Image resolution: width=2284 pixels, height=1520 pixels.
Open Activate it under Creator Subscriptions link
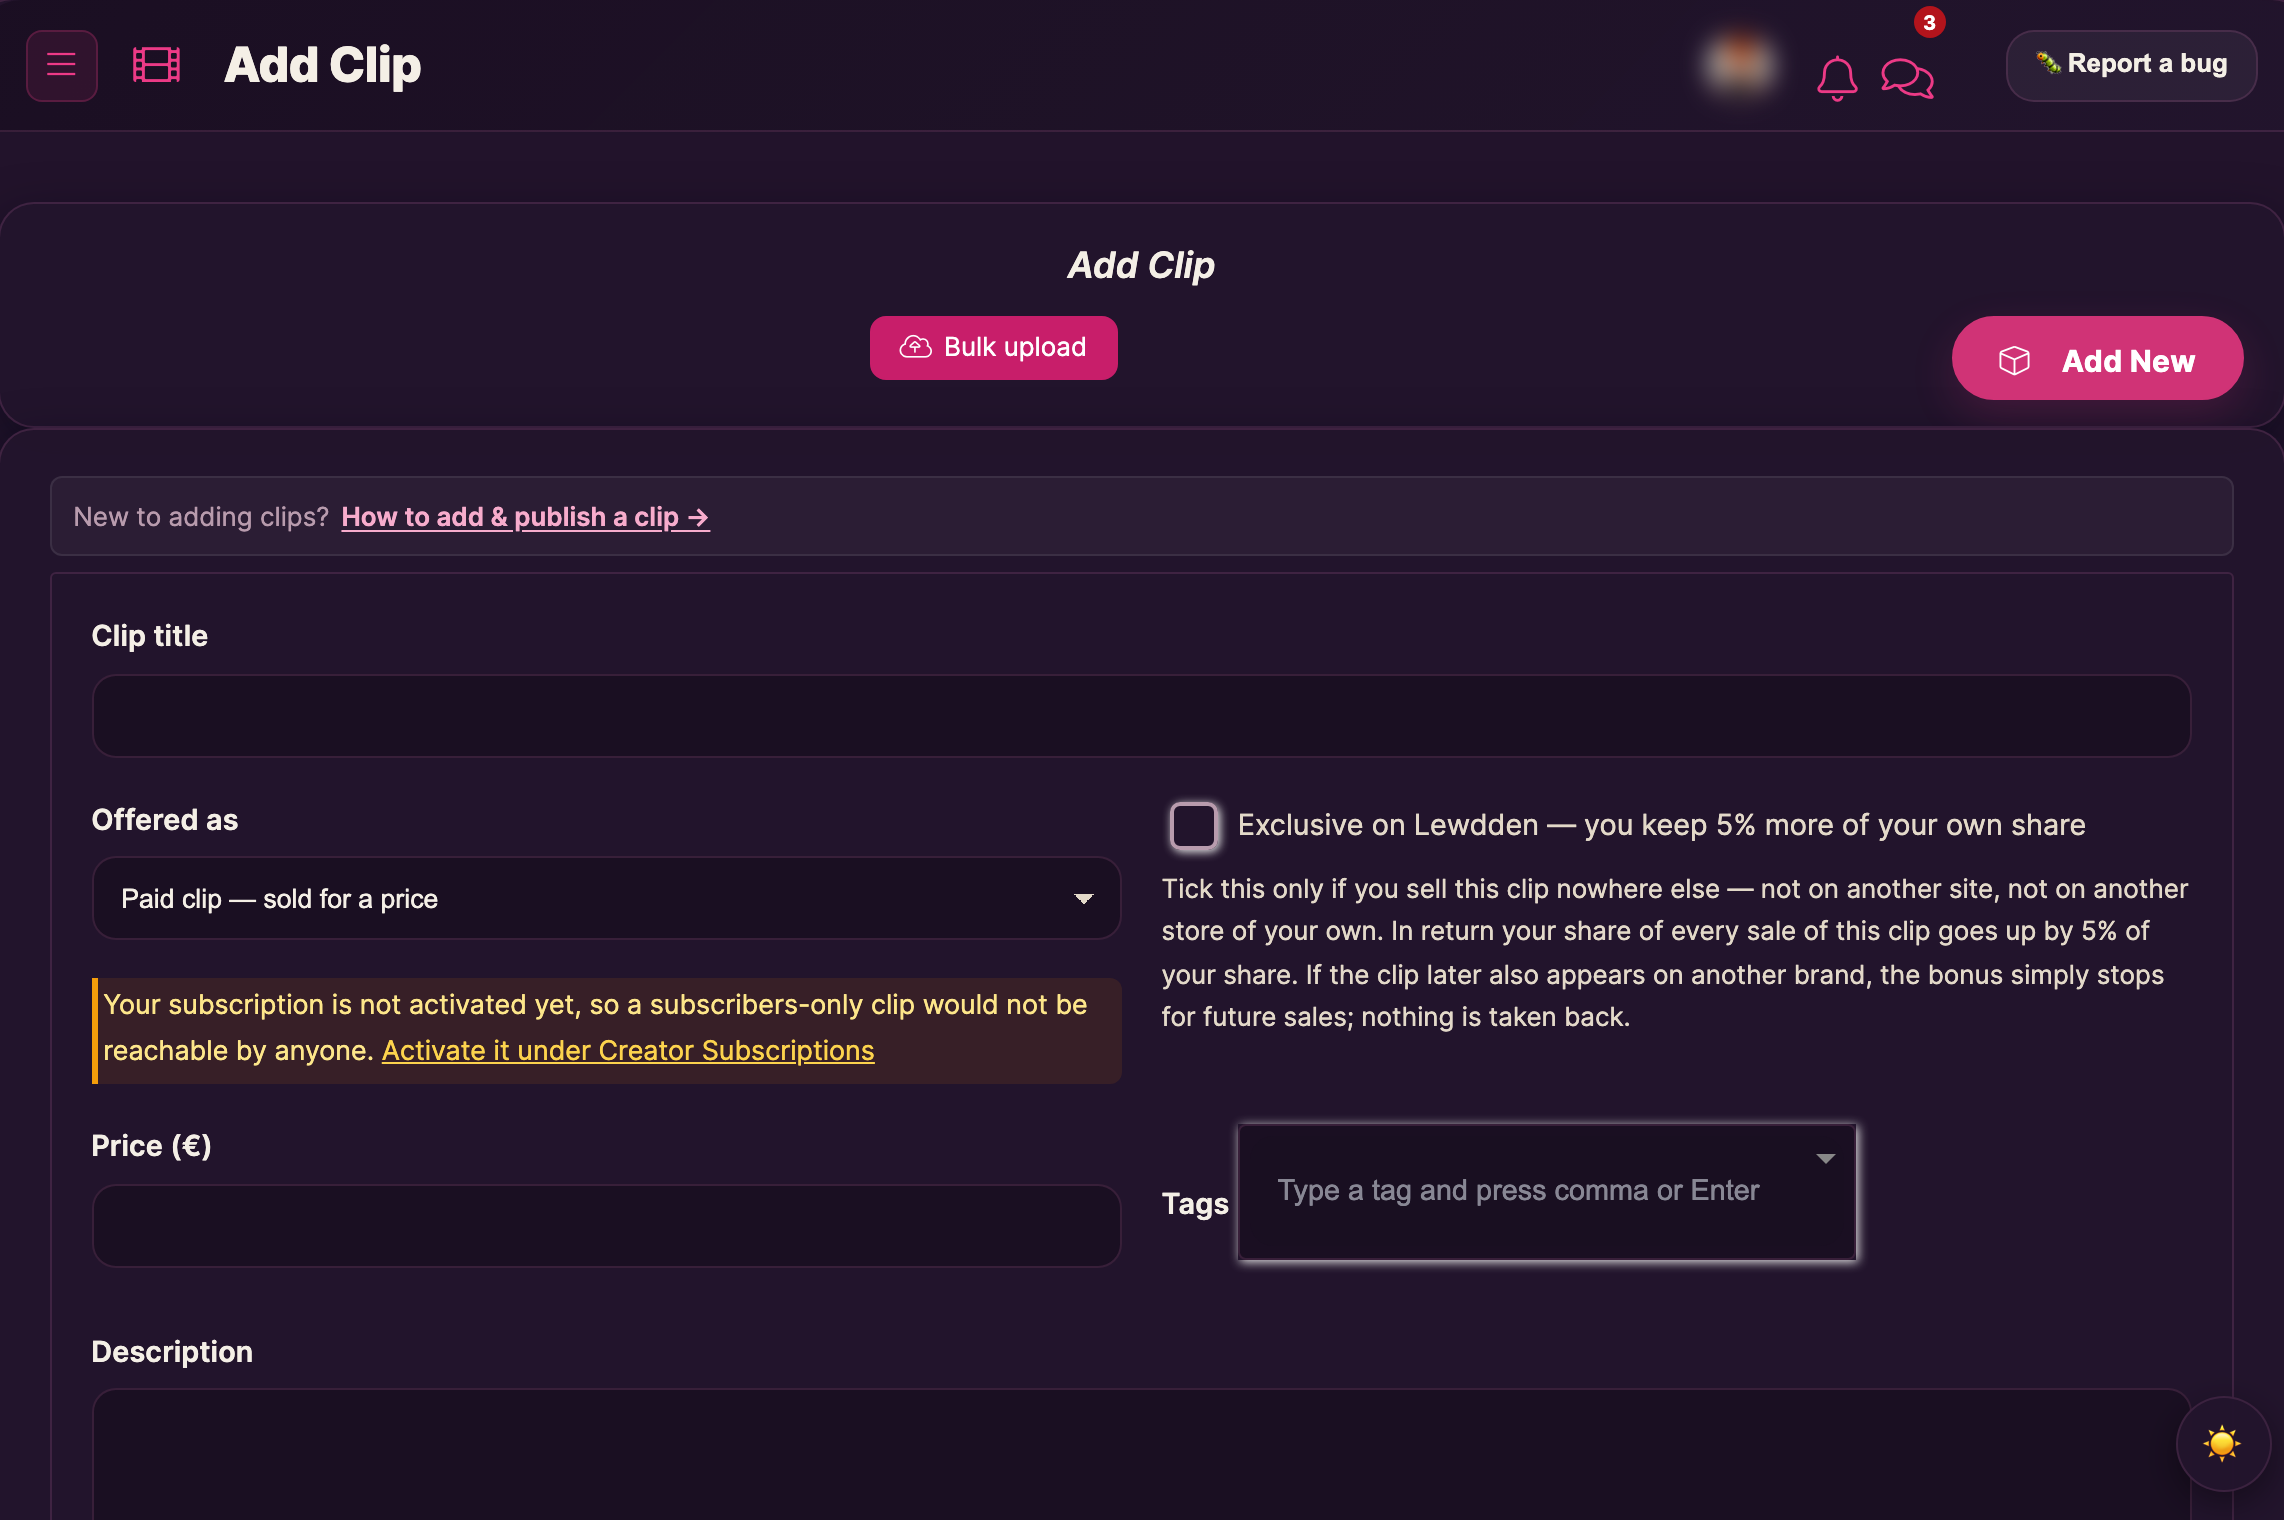click(x=628, y=1050)
